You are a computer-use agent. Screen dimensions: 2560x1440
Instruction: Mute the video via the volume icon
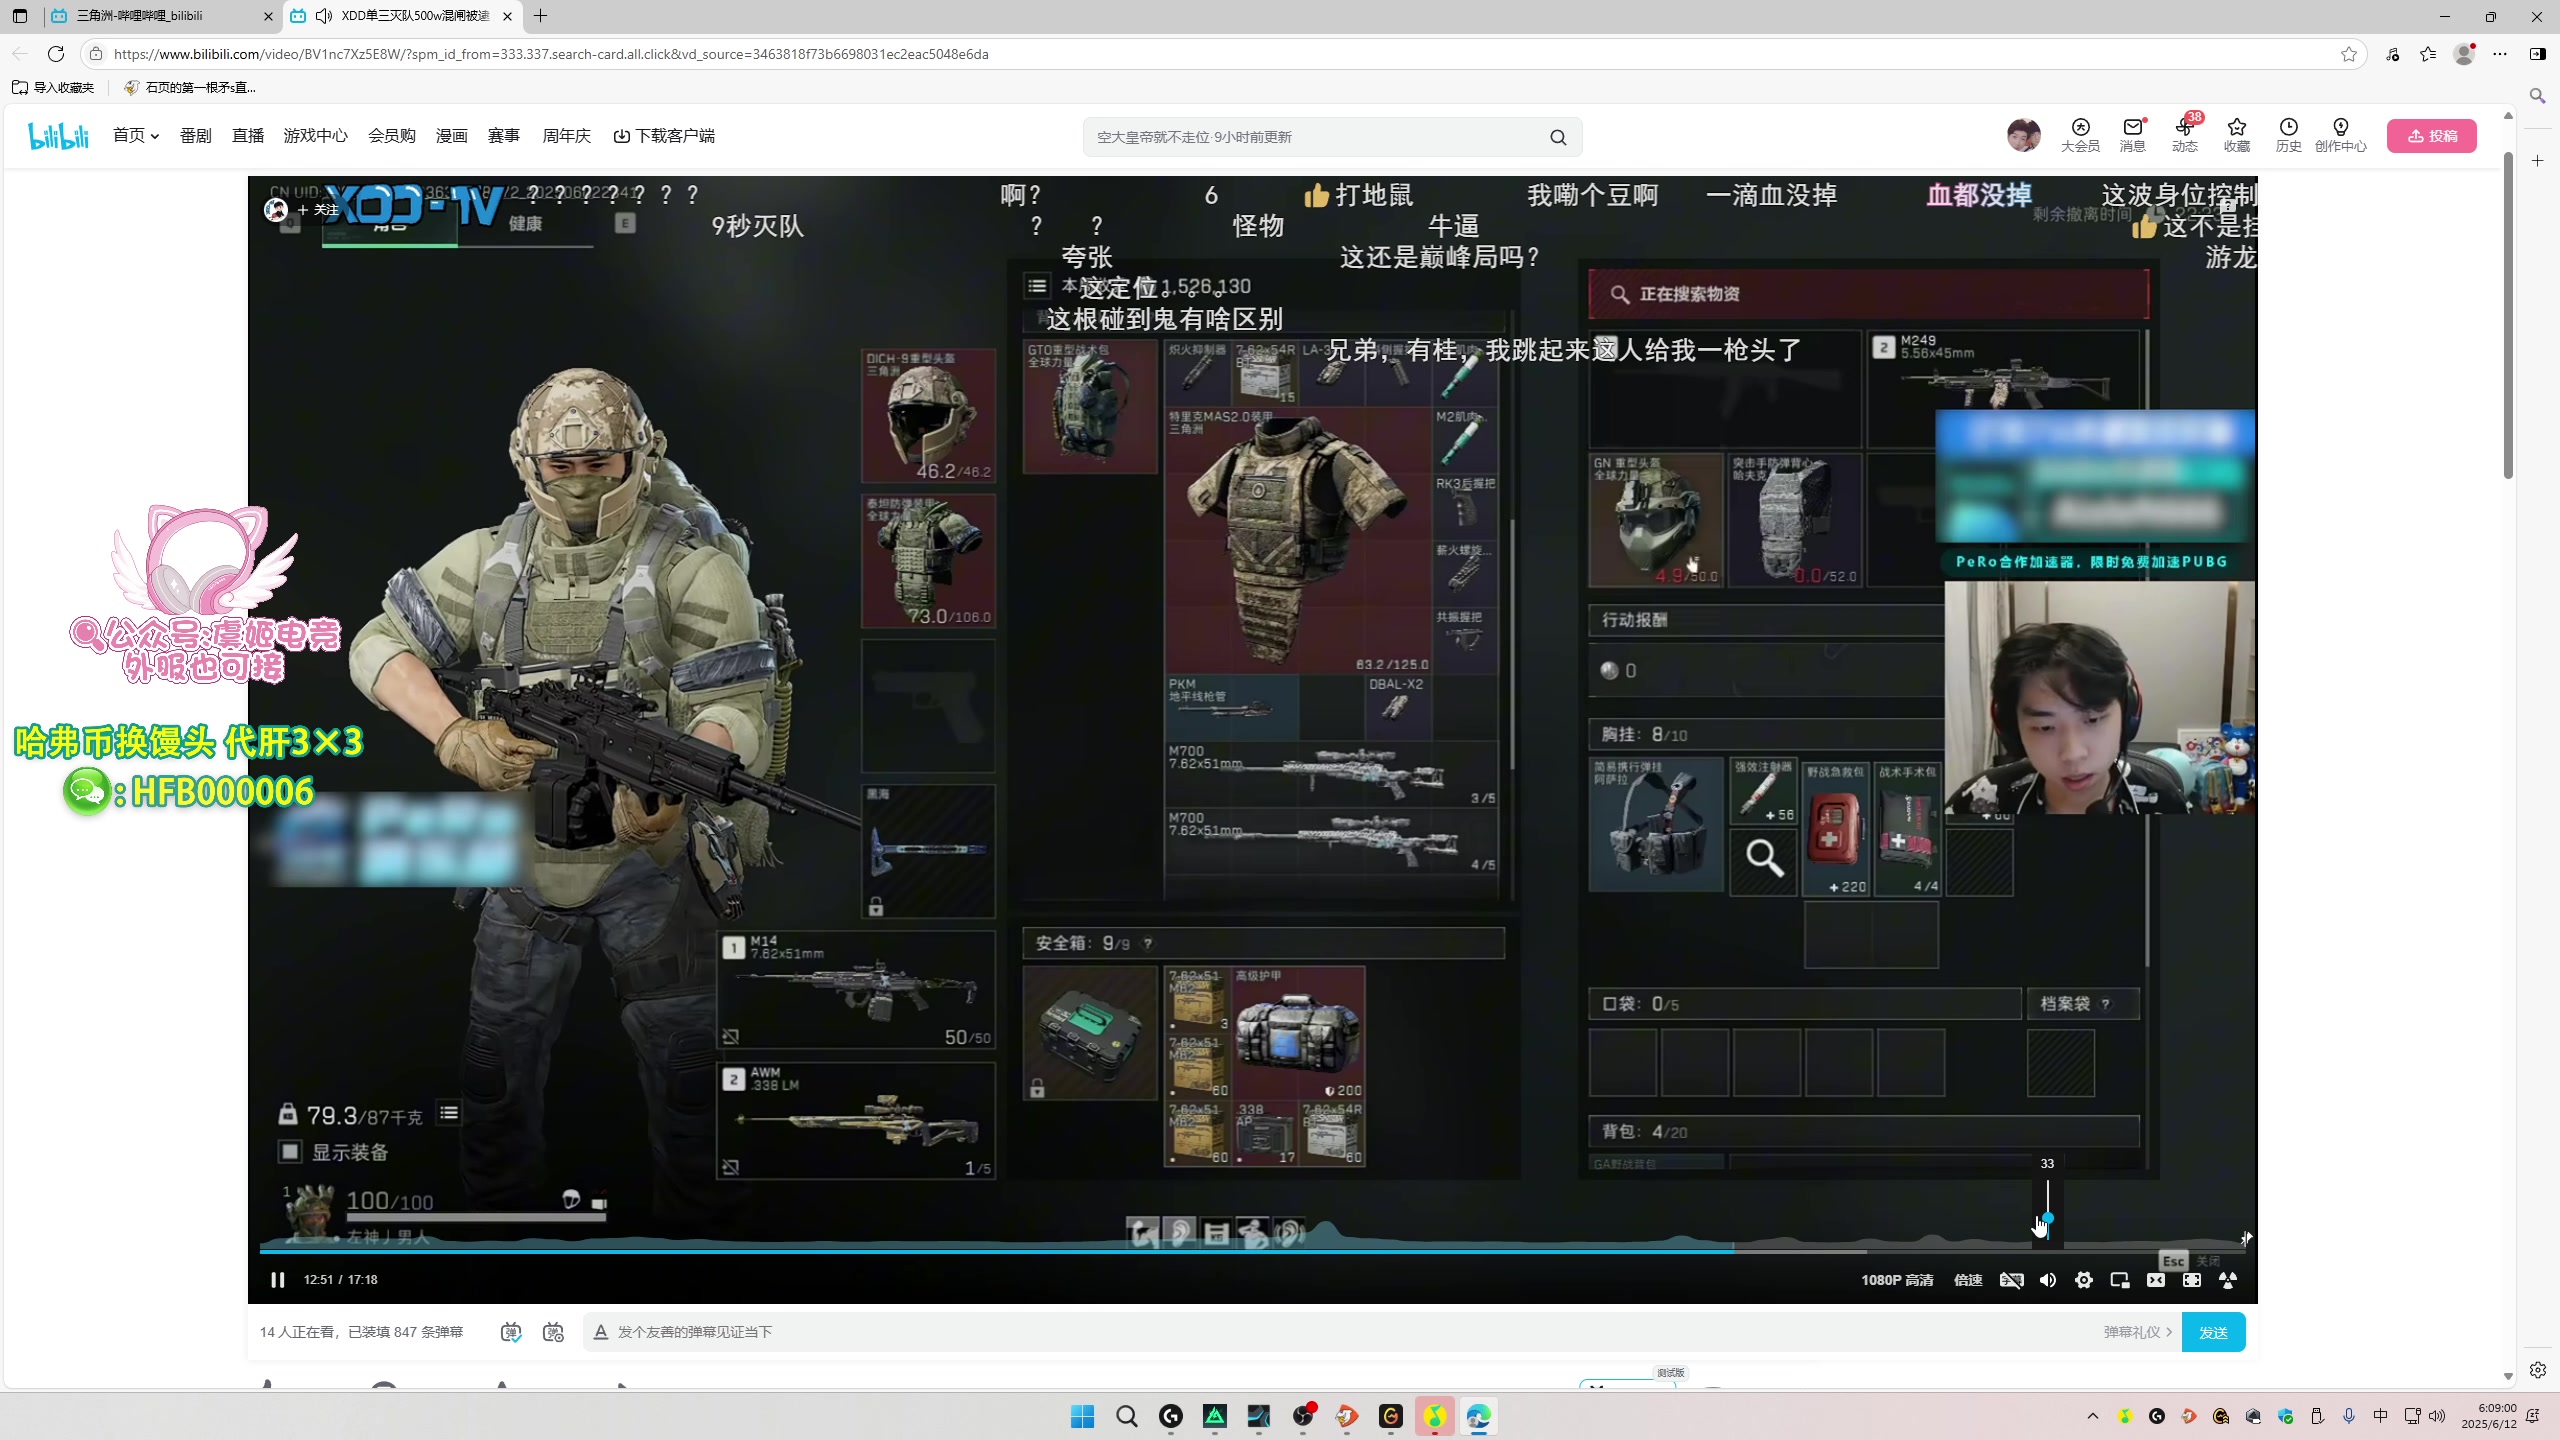2048,1280
